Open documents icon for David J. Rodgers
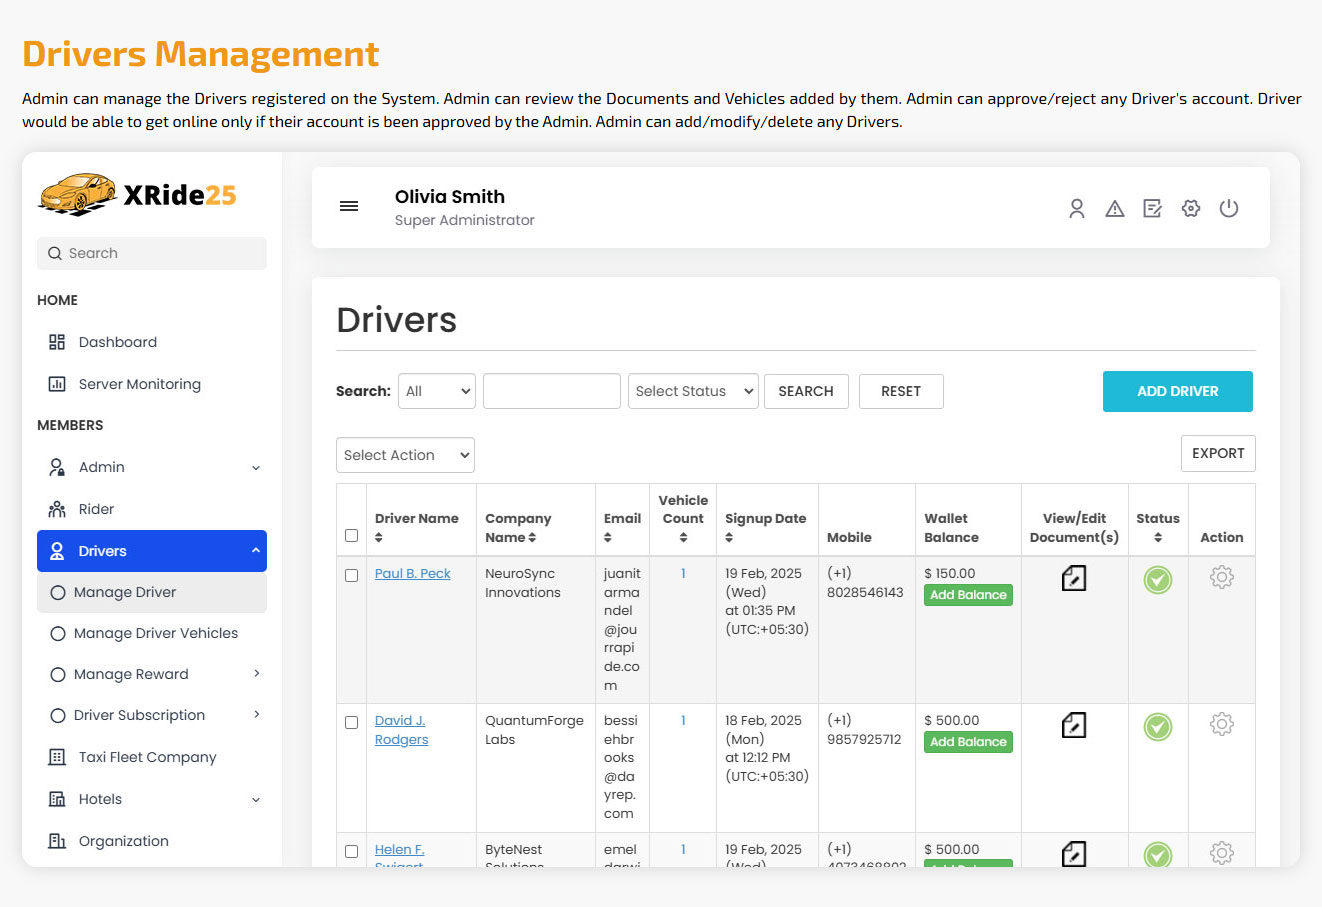1322x907 pixels. pos(1074,725)
